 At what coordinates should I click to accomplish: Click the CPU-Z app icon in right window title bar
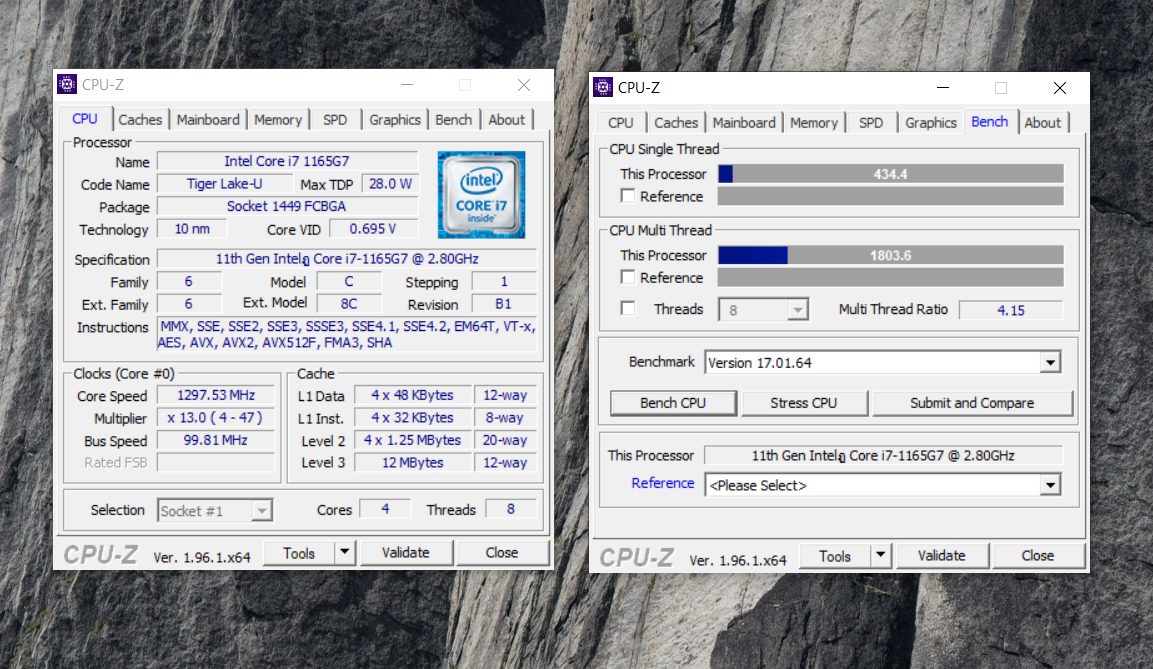[603, 87]
